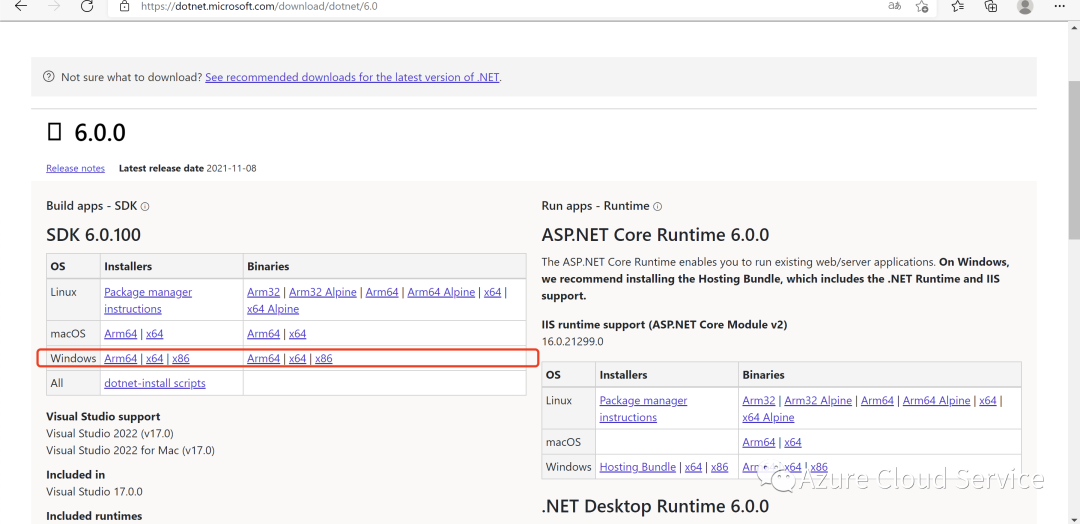This screenshot has width=1080, height=524.
Task: Download SDK Windows Arm64 binary
Action: click(263, 358)
